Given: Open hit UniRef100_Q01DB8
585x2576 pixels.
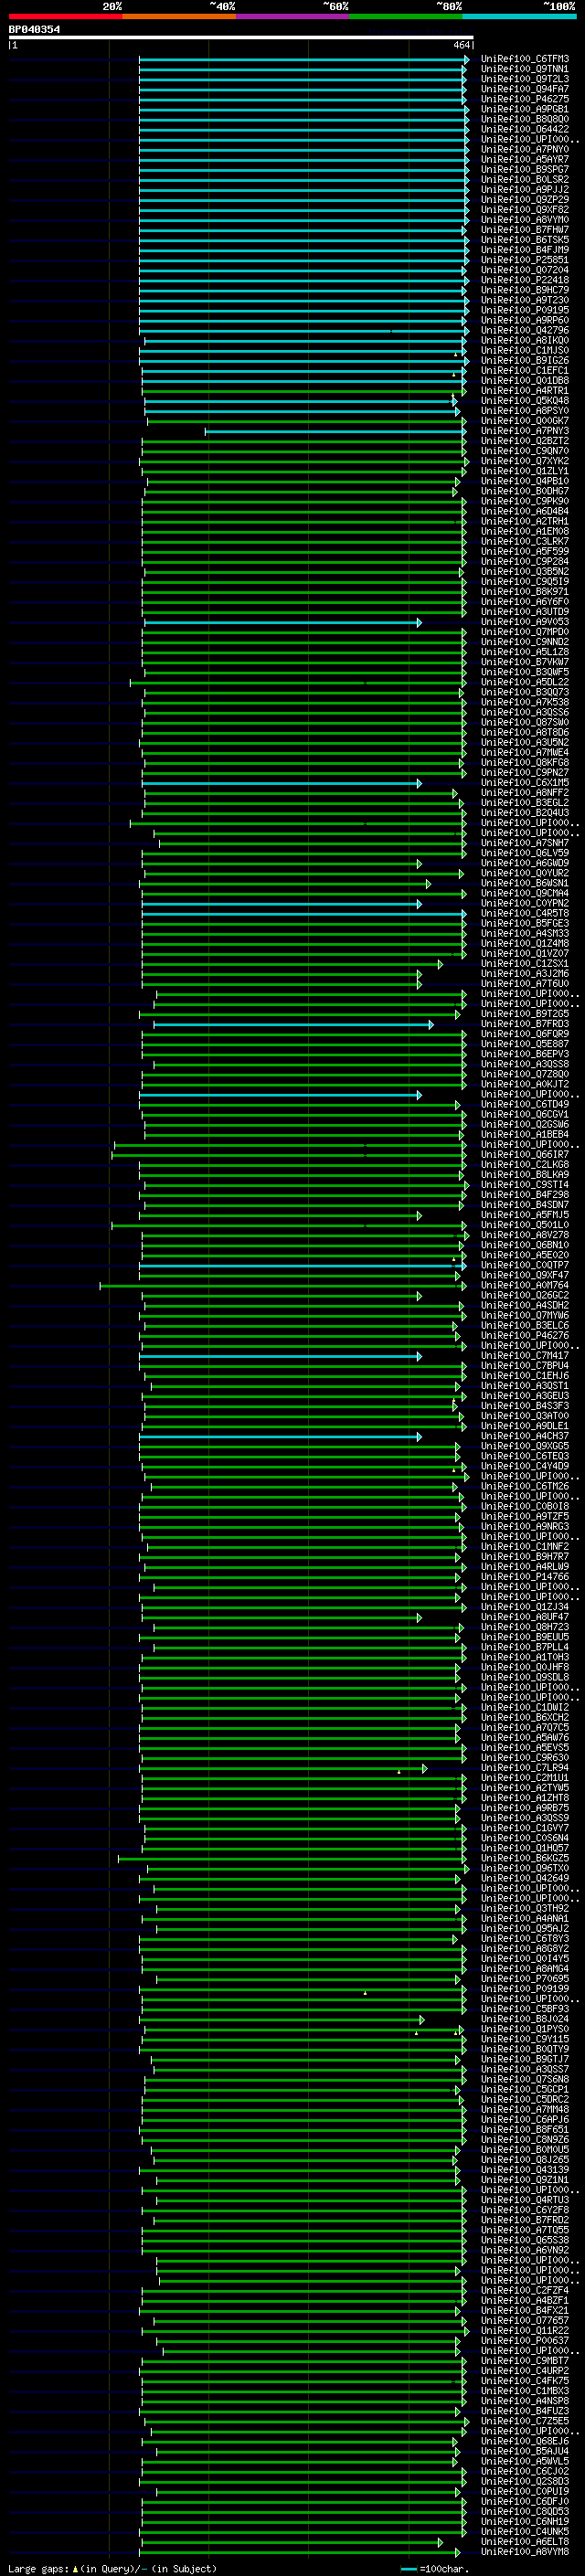Looking at the screenshot, I should click(524, 380).
